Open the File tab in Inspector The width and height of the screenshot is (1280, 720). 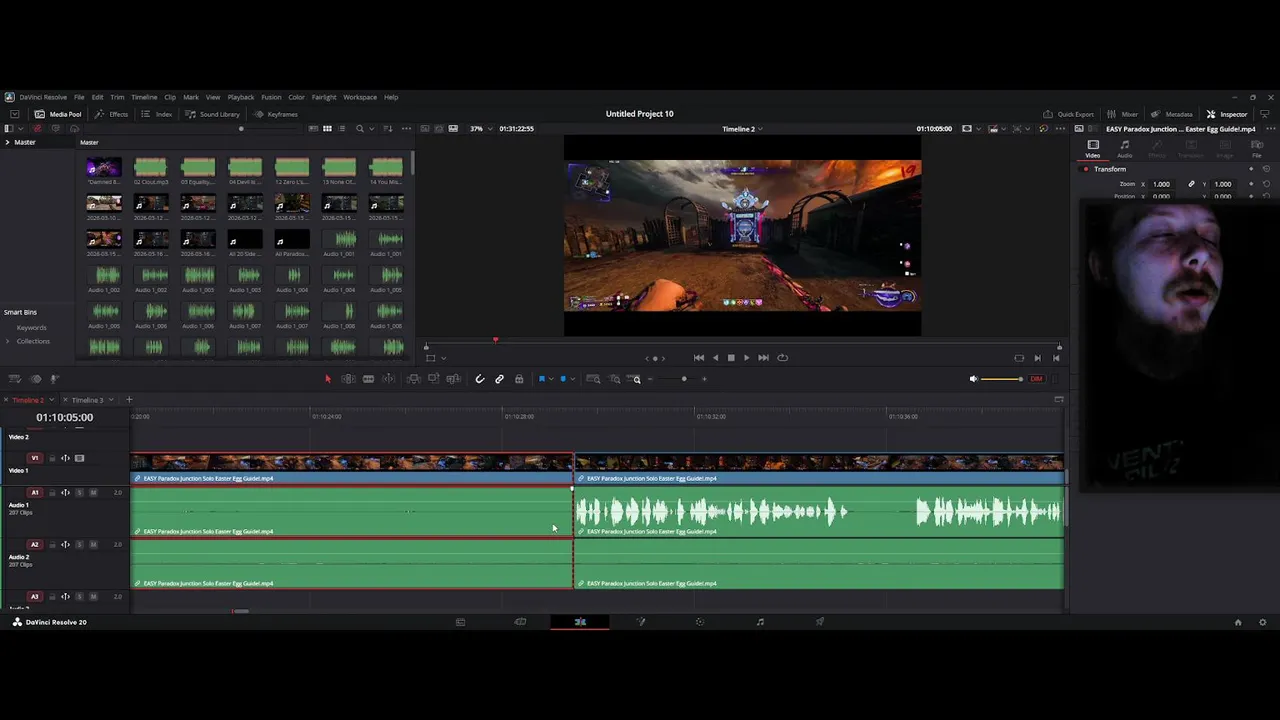(1257, 149)
